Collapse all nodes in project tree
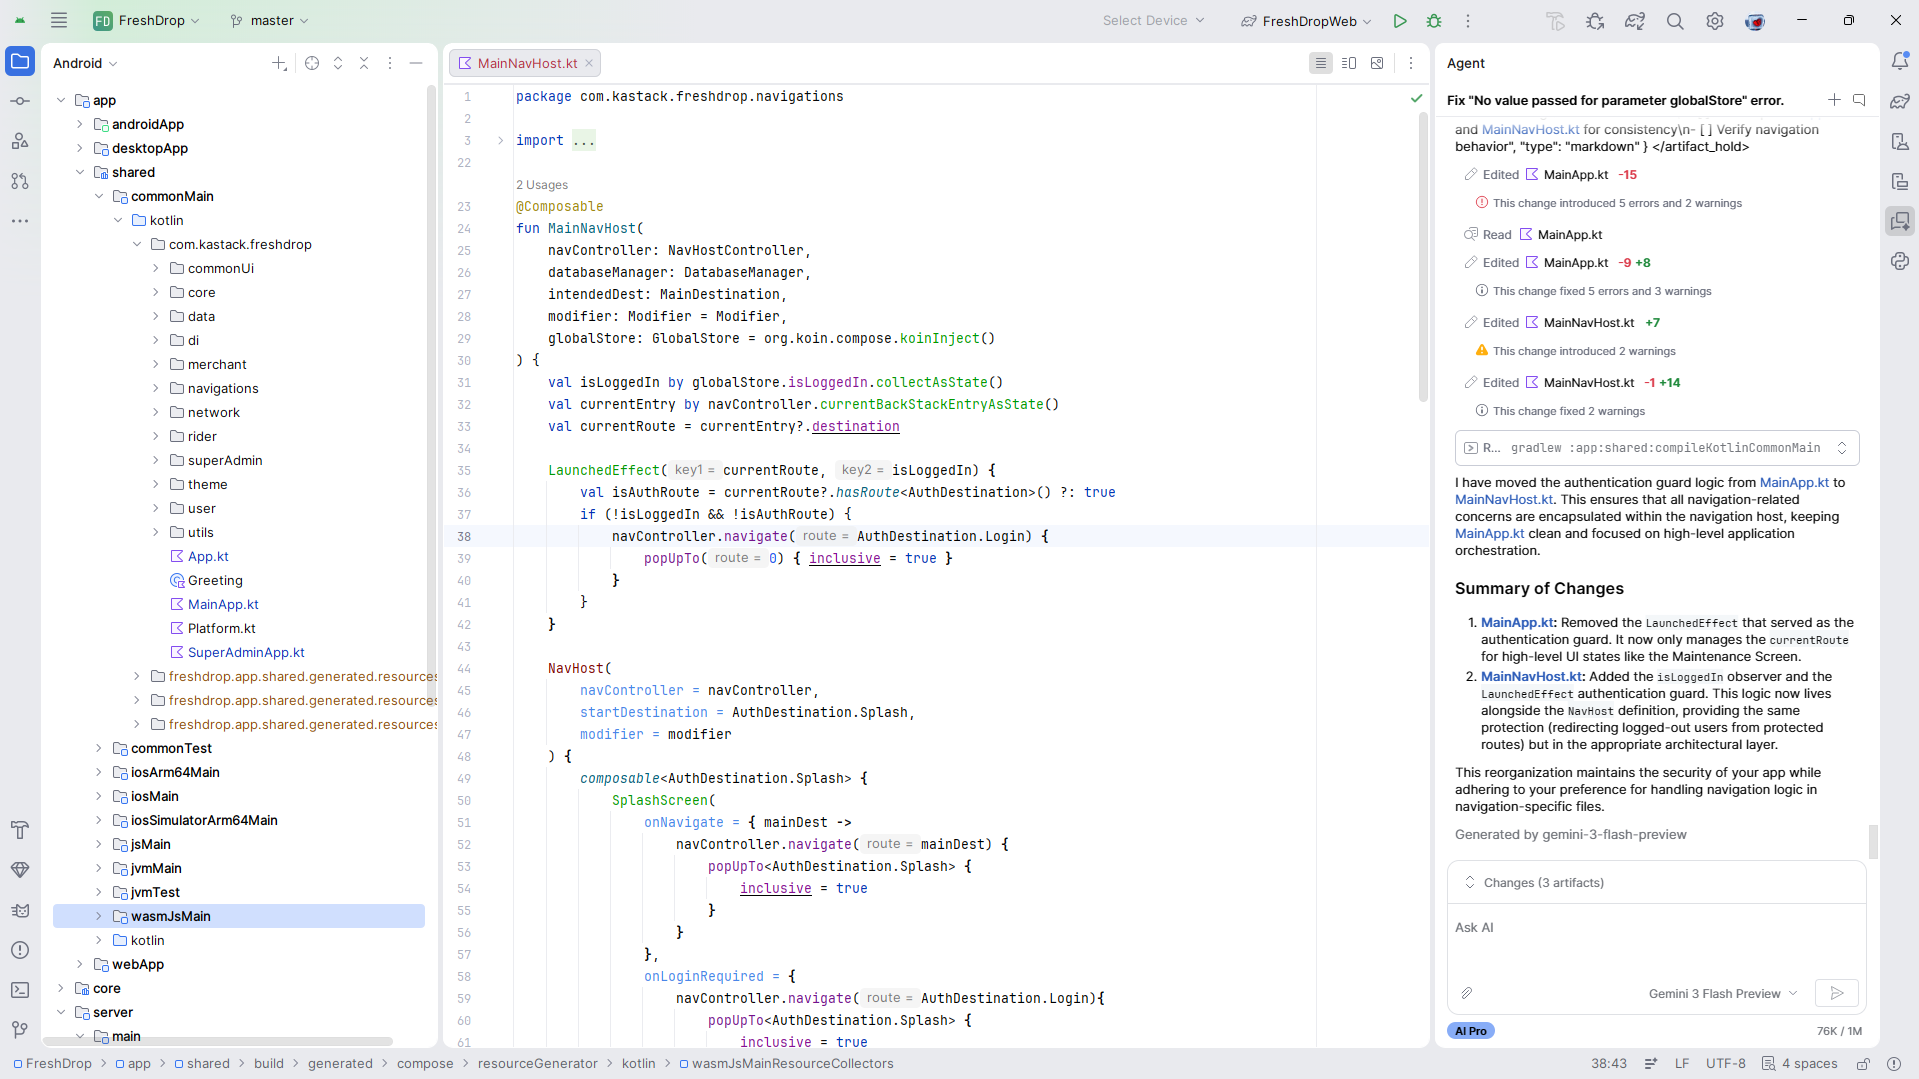This screenshot has width=1919, height=1079. click(x=364, y=63)
